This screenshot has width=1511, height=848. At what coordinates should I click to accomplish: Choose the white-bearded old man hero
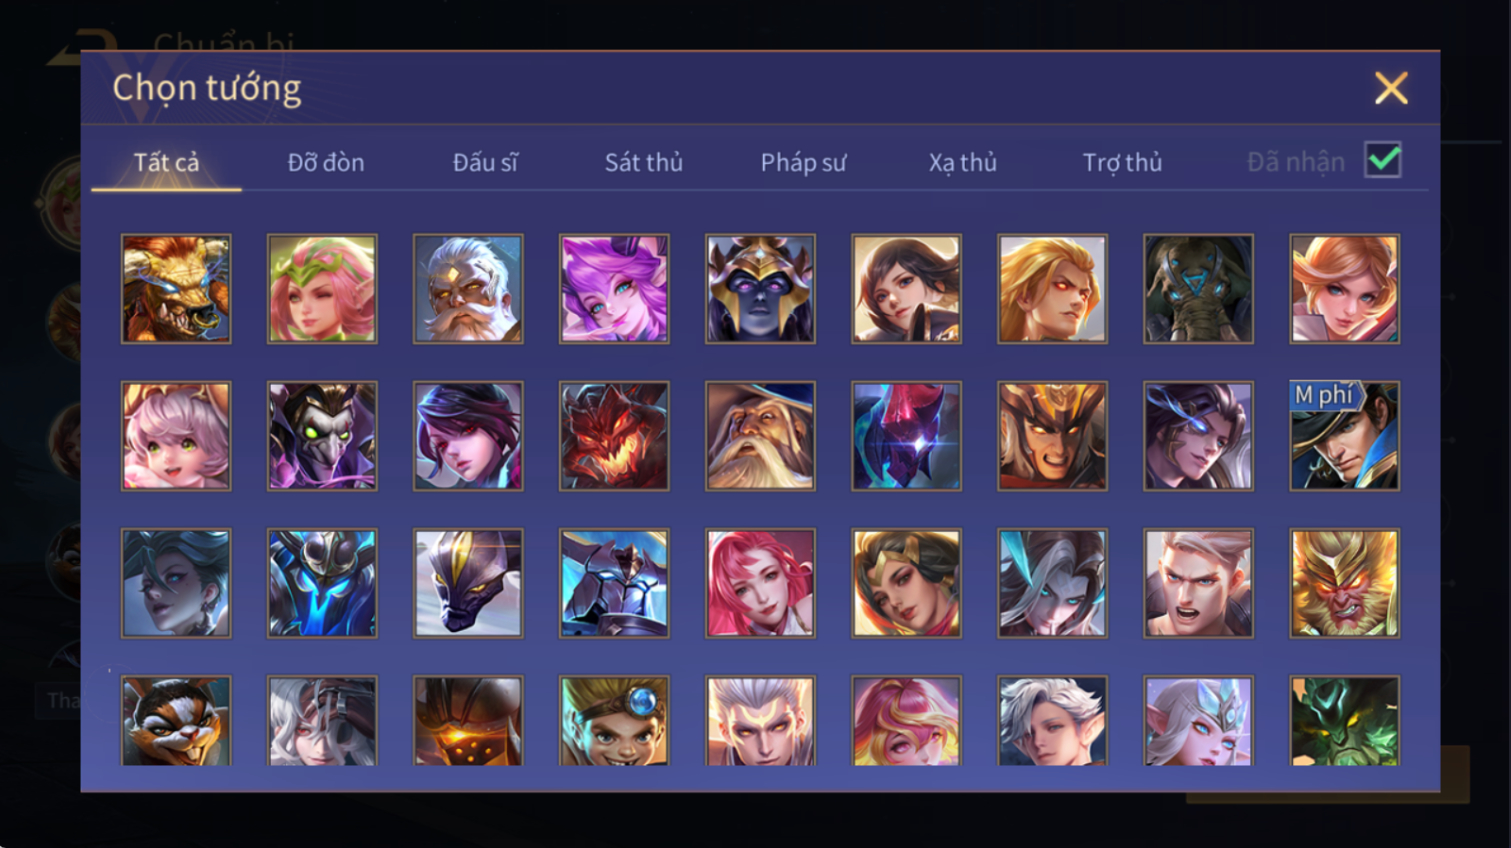tap(468, 289)
